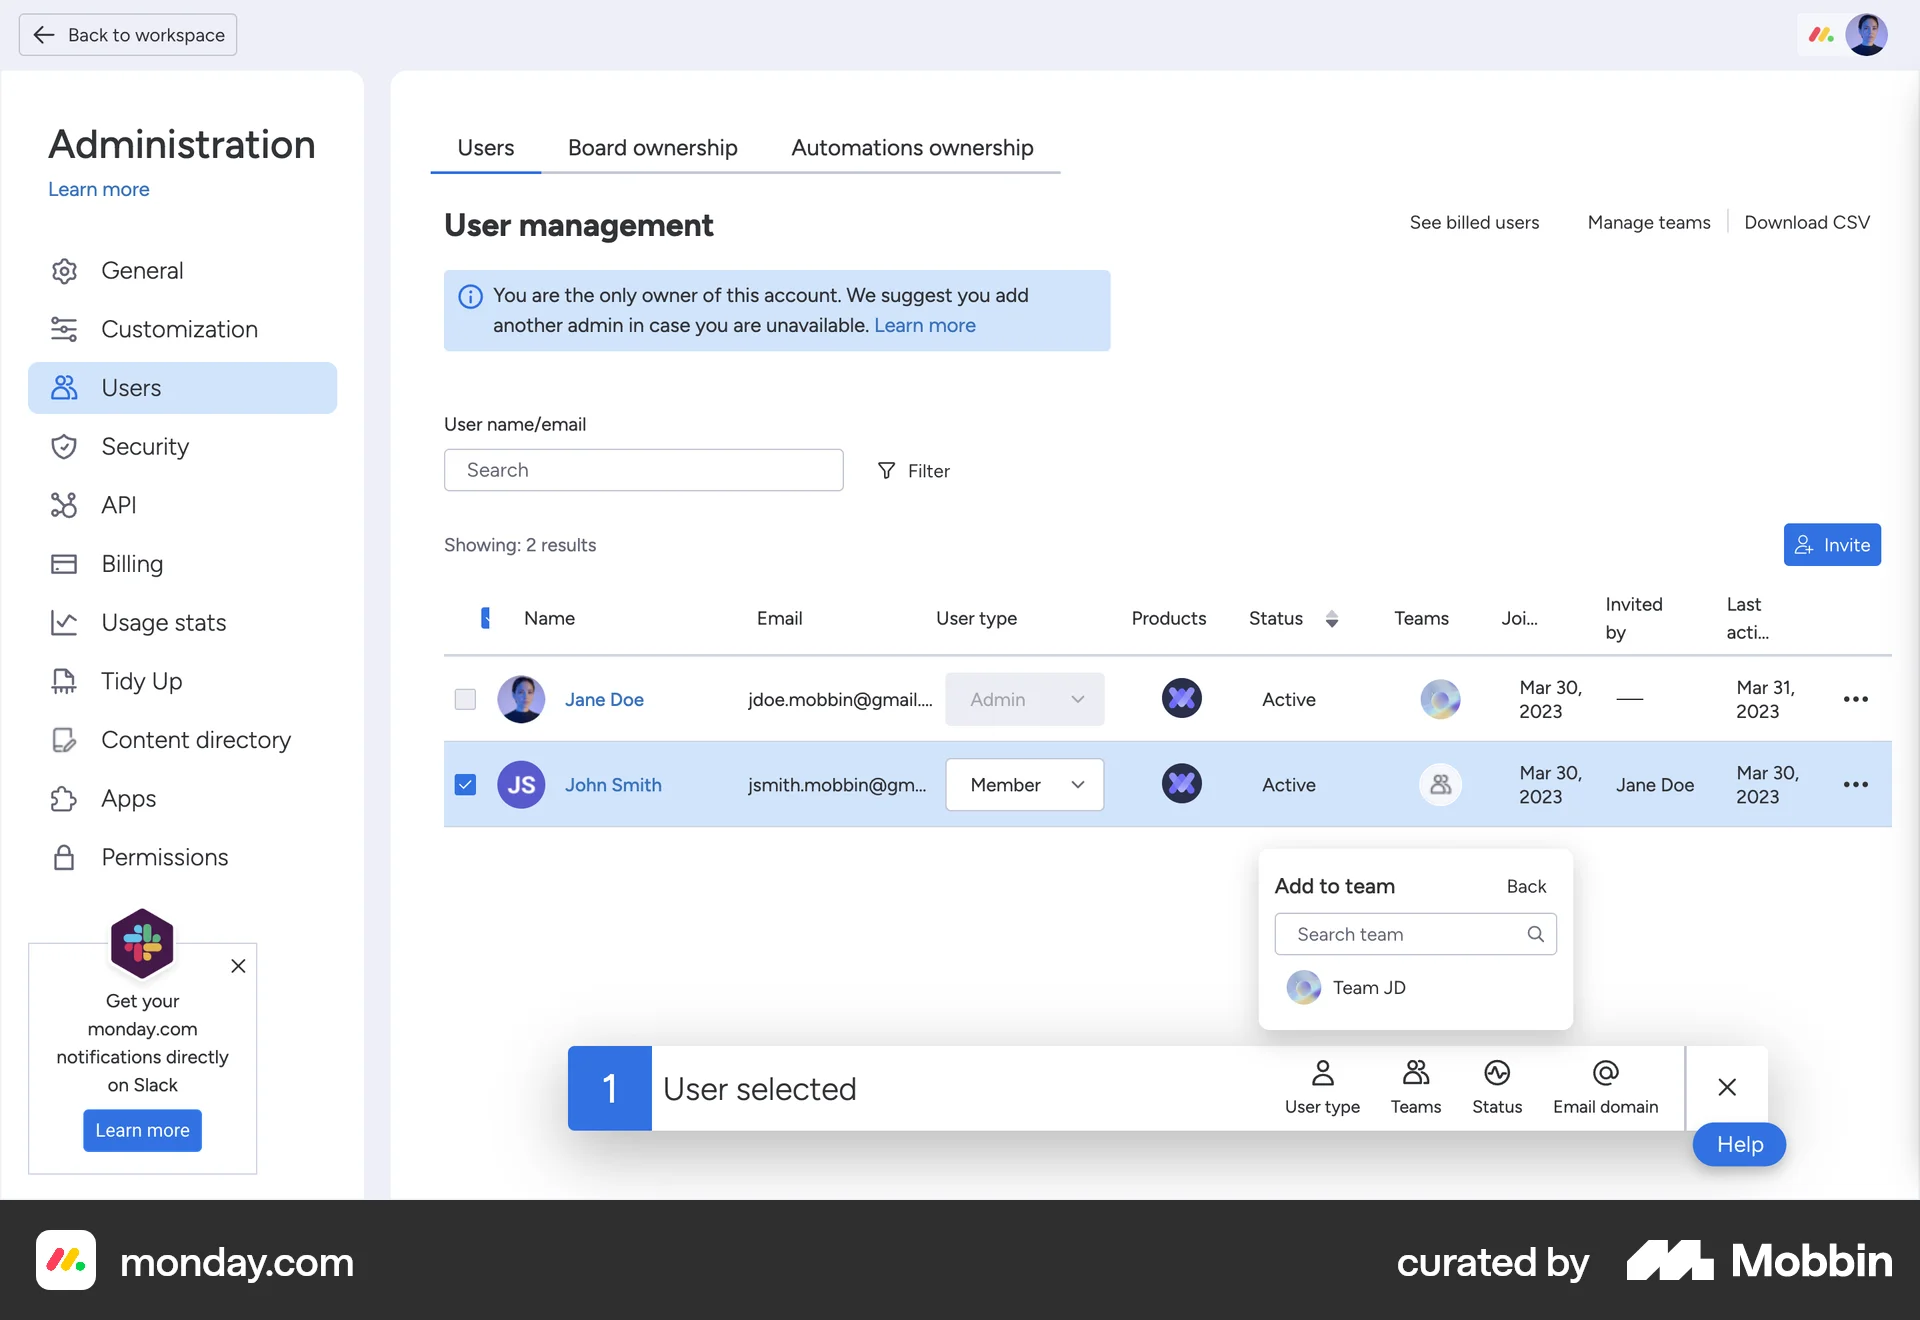The image size is (1920, 1320).
Task: View Usage stats
Action: pyautogui.click(x=163, y=622)
